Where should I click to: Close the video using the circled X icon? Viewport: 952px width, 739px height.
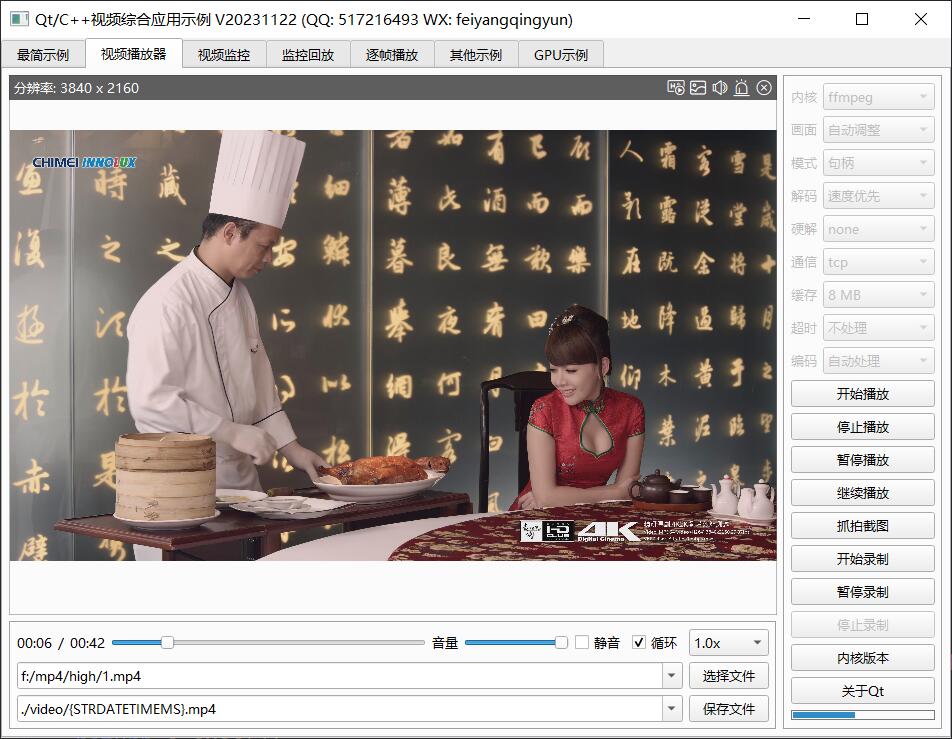click(x=764, y=88)
